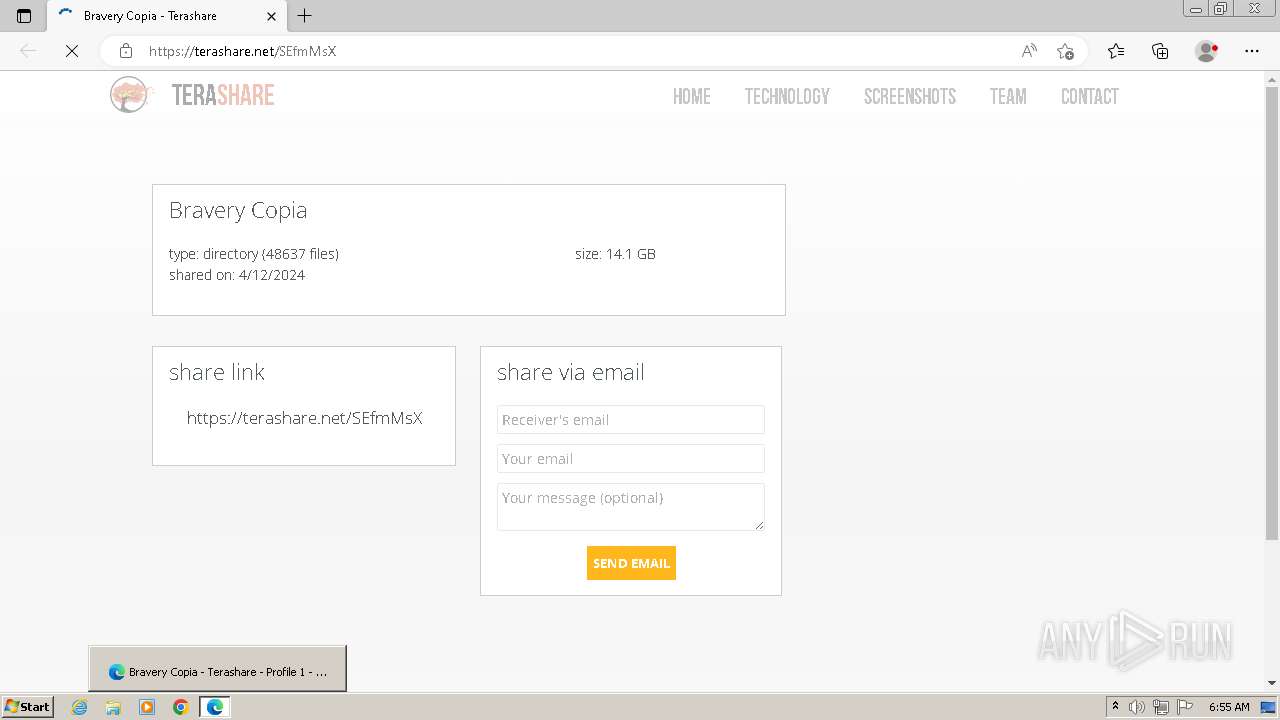Focus the Your email field
The width and height of the screenshot is (1280, 720).
(x=631, y=459)
